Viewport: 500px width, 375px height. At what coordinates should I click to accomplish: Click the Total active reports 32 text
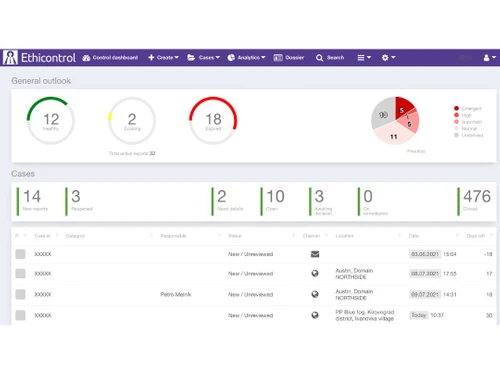point(132,153)
